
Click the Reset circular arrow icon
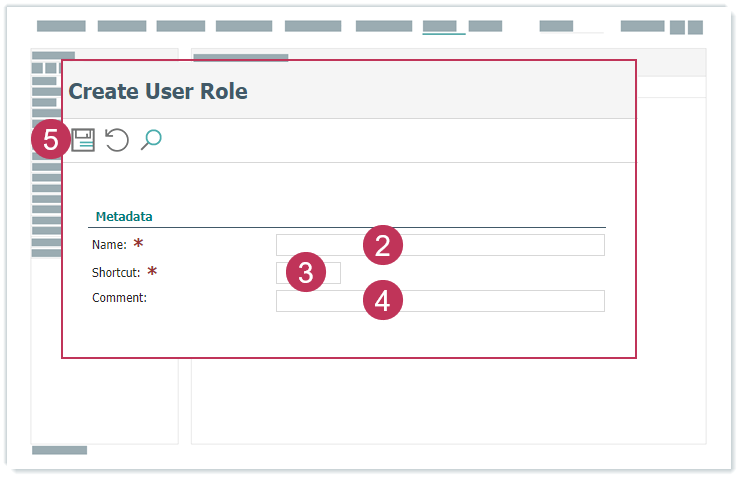click(x=117, y=140)
